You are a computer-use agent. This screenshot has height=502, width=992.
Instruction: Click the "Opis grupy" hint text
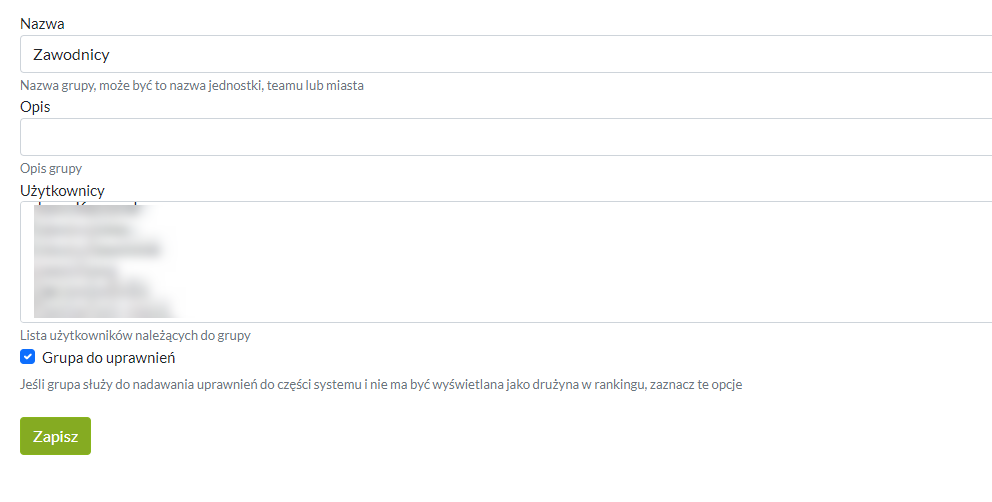click(x=51, y=169)
